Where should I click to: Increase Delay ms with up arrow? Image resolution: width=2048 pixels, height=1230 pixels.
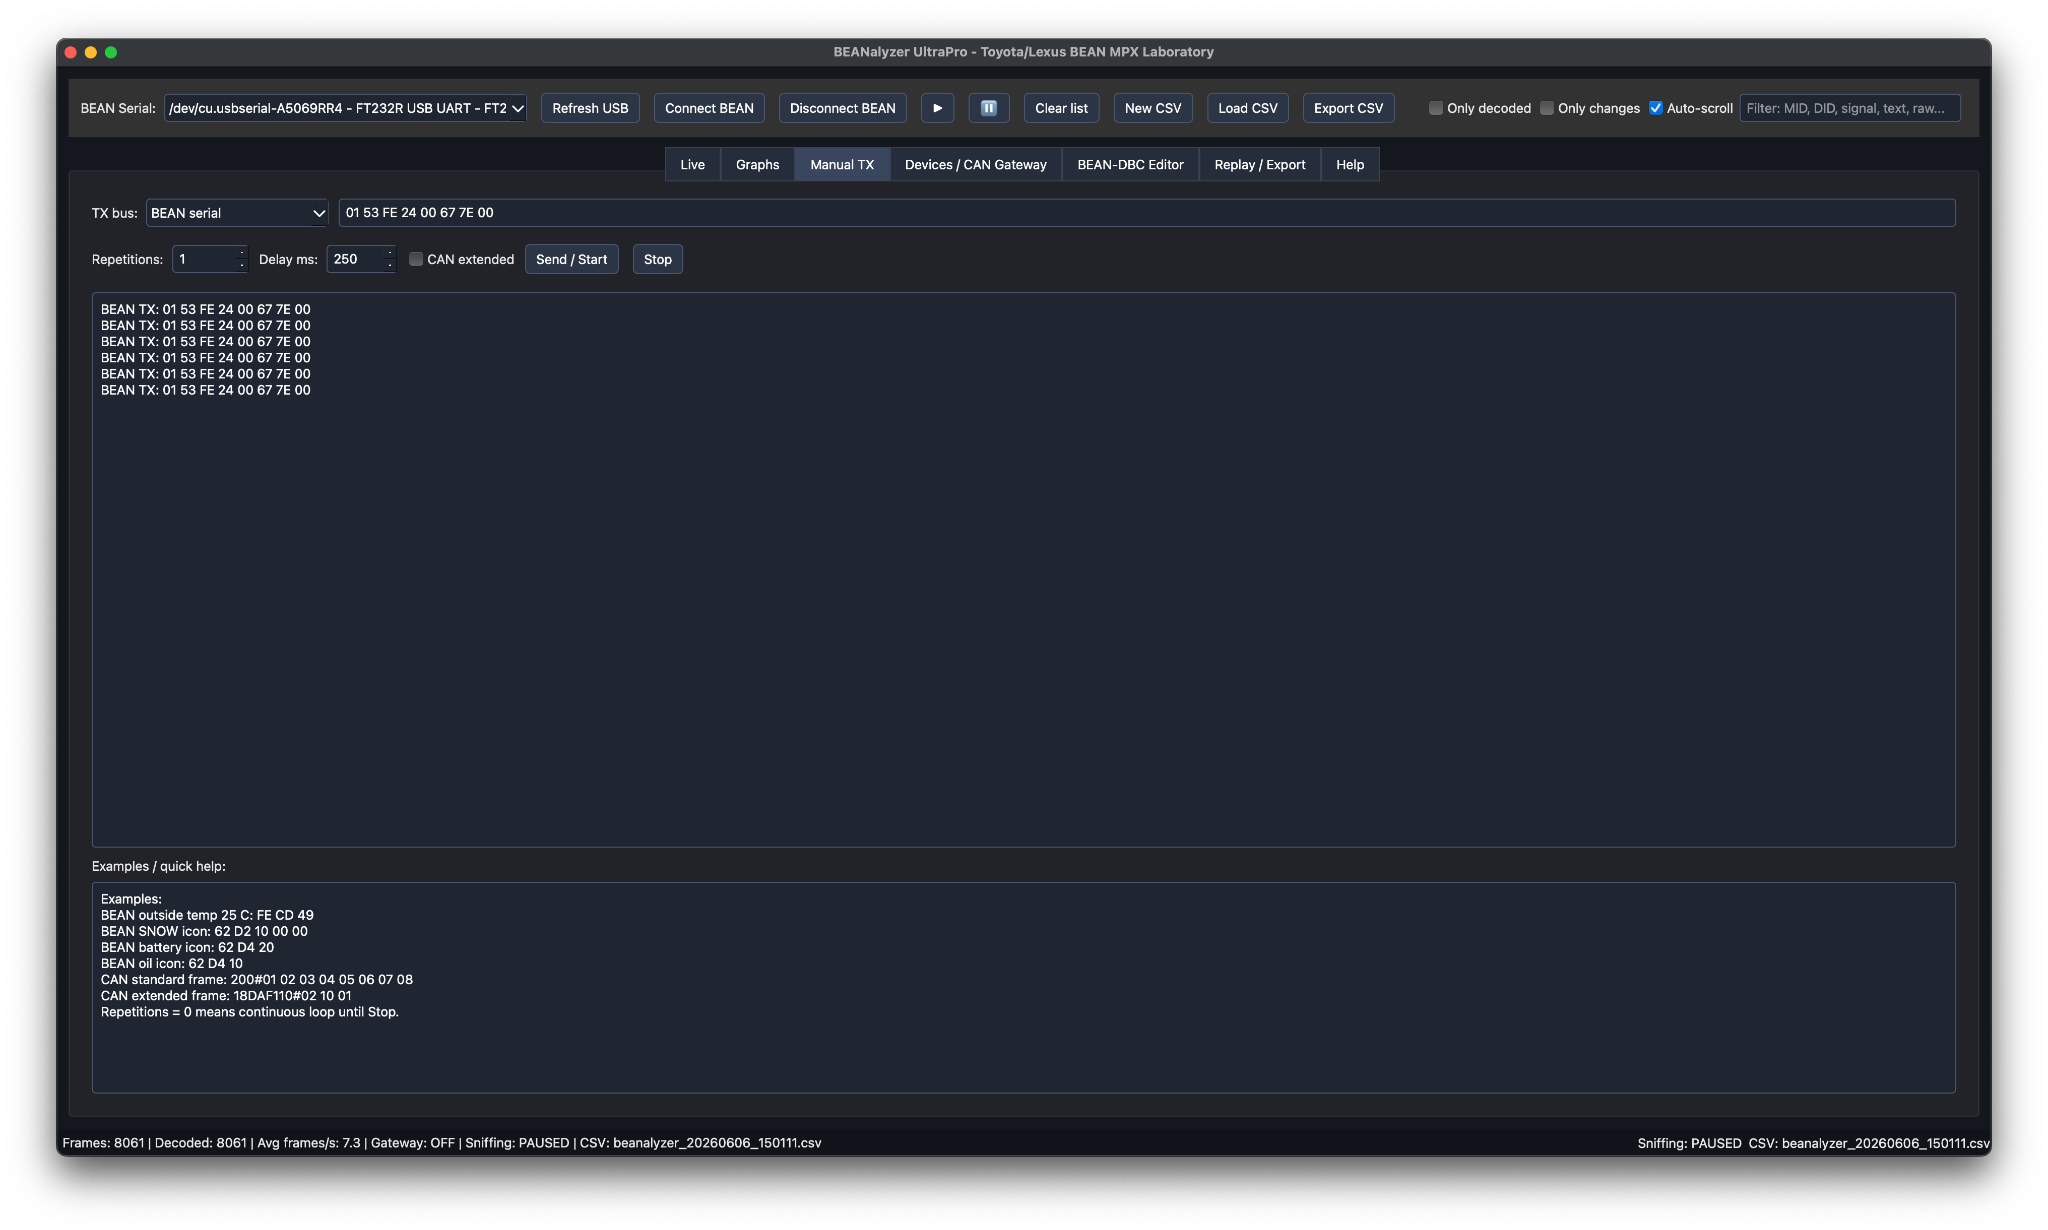tap(390, 252)
